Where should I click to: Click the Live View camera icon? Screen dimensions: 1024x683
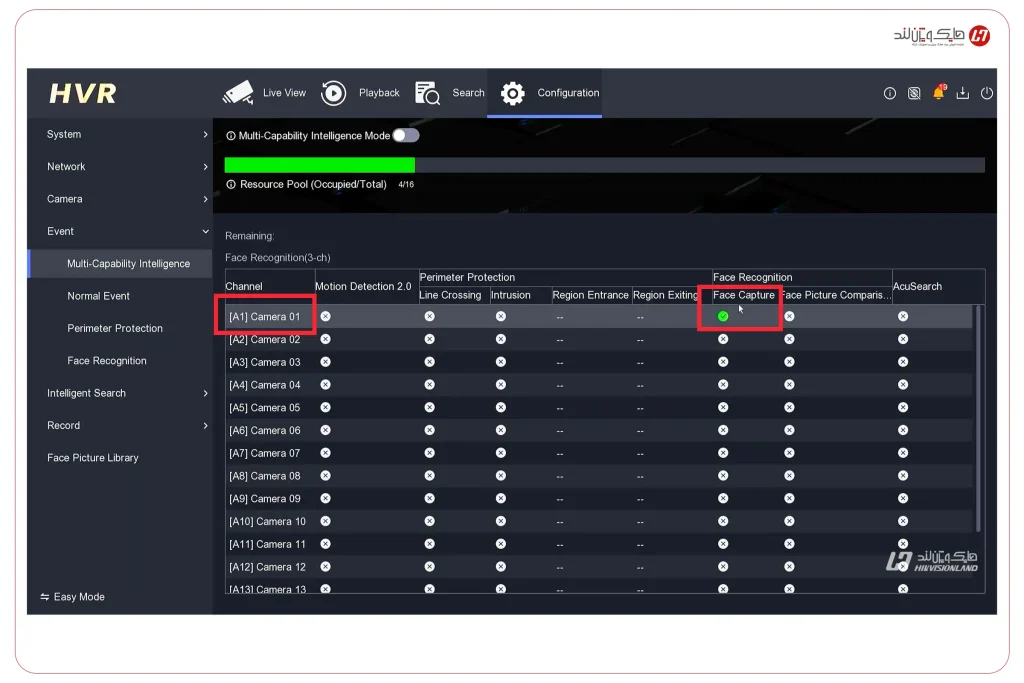point(238,93)
